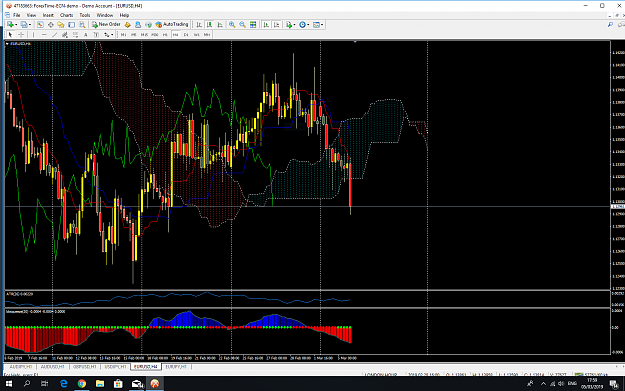Tile chart windows grid icon
This screenshot has height=391, width=625.
click(x=253, y=25)
